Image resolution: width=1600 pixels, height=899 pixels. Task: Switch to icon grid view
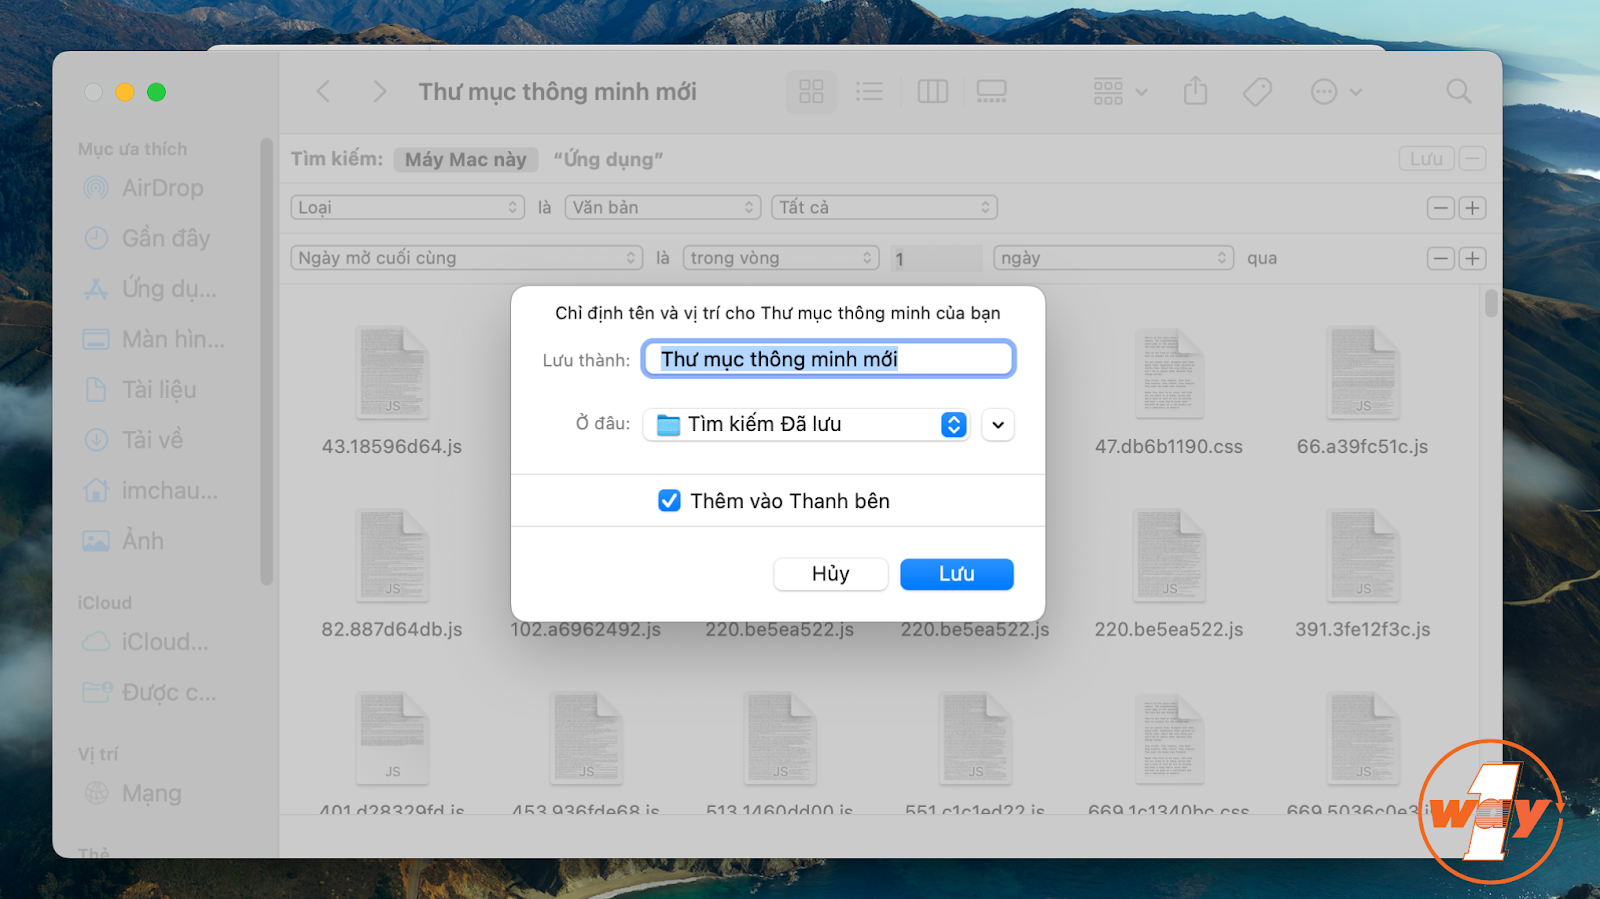tap(811, 92)
